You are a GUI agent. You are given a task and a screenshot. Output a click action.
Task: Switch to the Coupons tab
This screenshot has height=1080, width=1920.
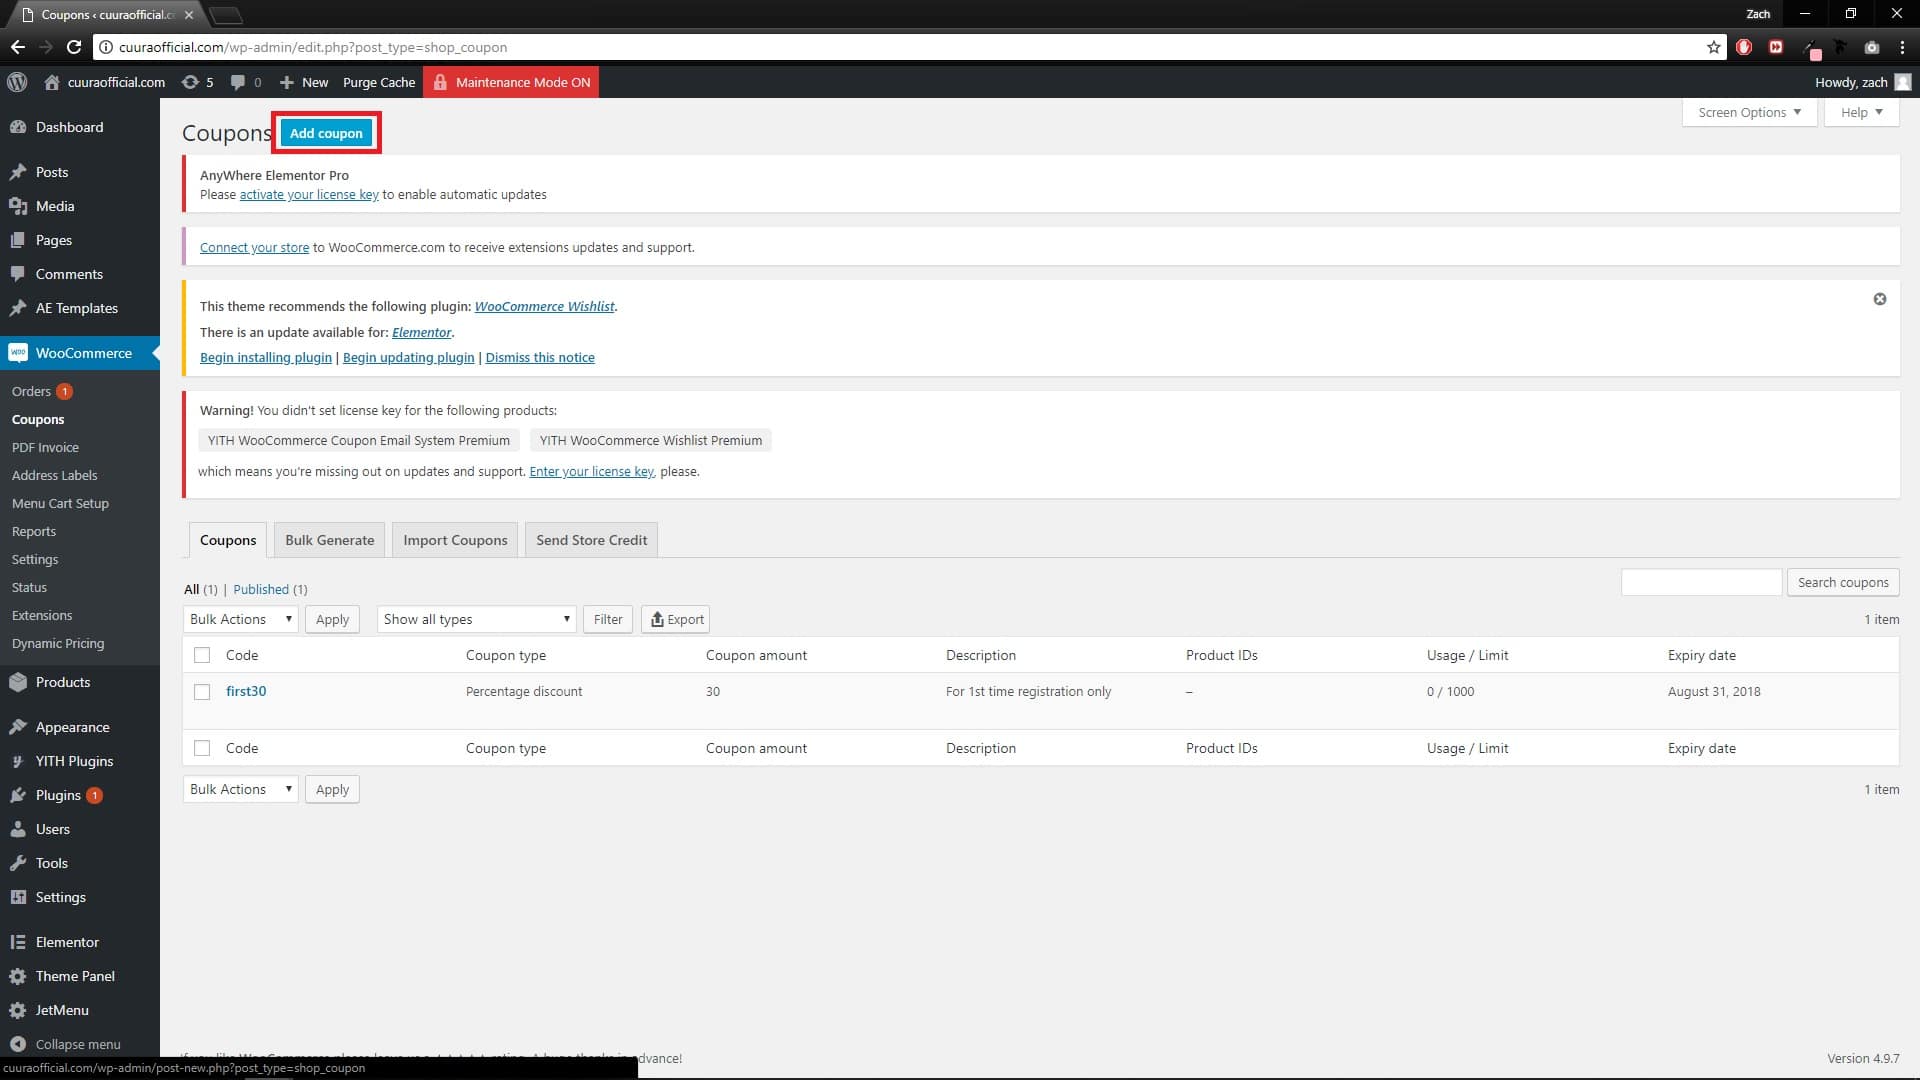(228, 540)
